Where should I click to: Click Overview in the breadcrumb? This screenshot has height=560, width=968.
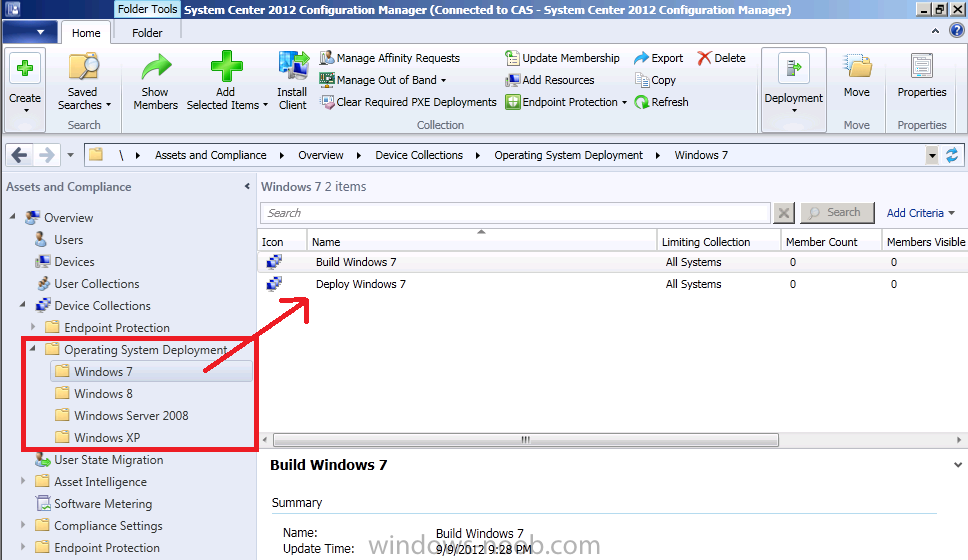click(320, 155)
